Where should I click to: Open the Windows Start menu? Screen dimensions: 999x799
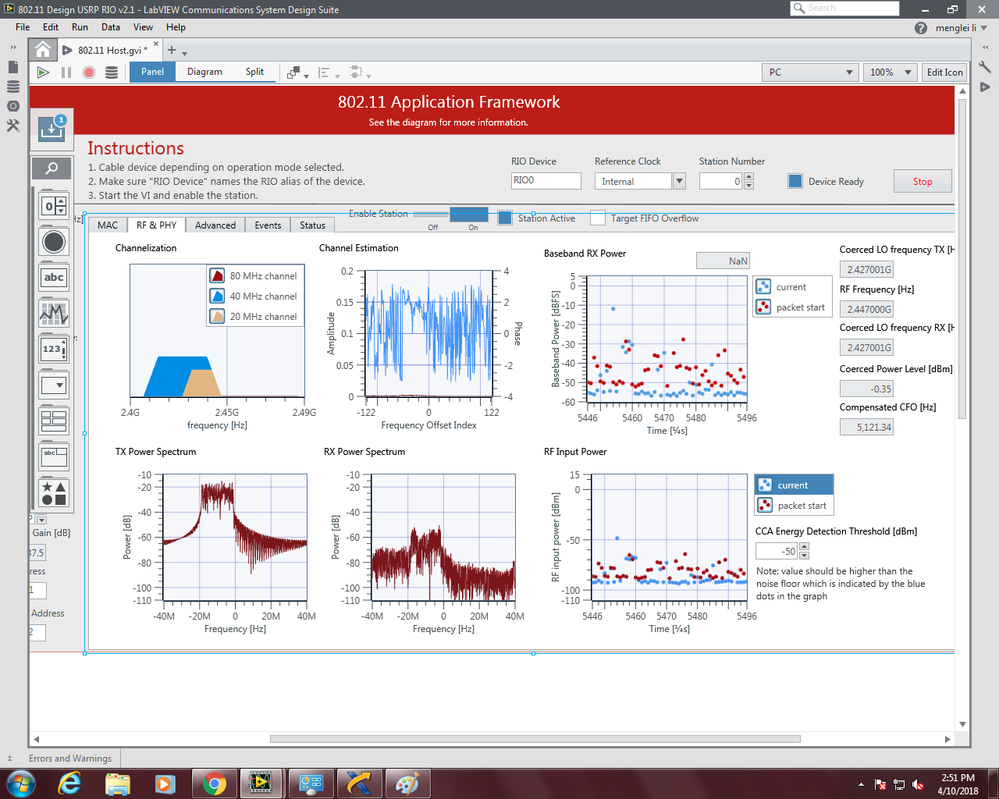click(x=21, y=783)
